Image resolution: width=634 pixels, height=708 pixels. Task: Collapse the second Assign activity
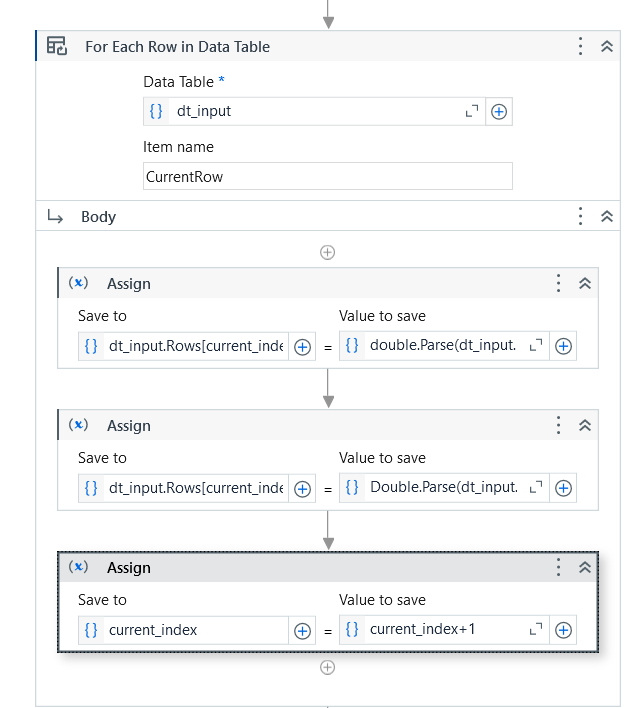coord(585,425)
